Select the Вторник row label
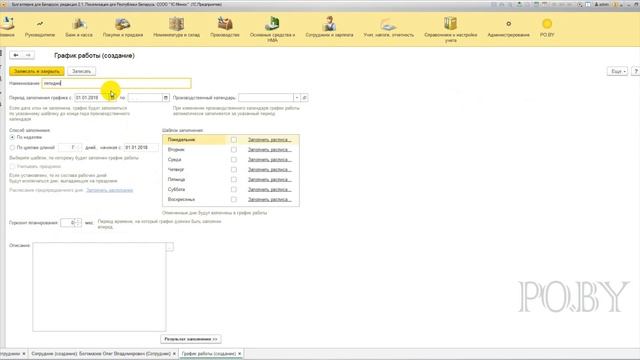The image size is (640, 360). (176, 150)
